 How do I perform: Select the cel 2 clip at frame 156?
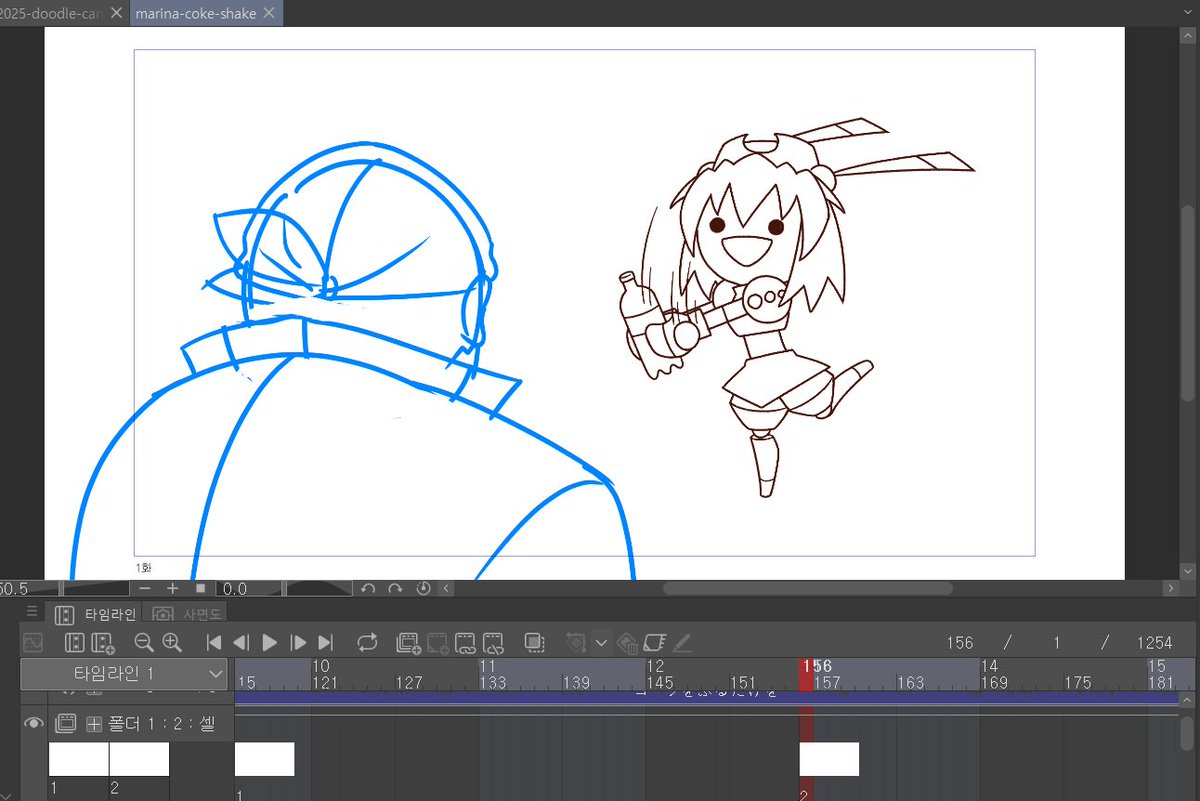pos(829,759)
